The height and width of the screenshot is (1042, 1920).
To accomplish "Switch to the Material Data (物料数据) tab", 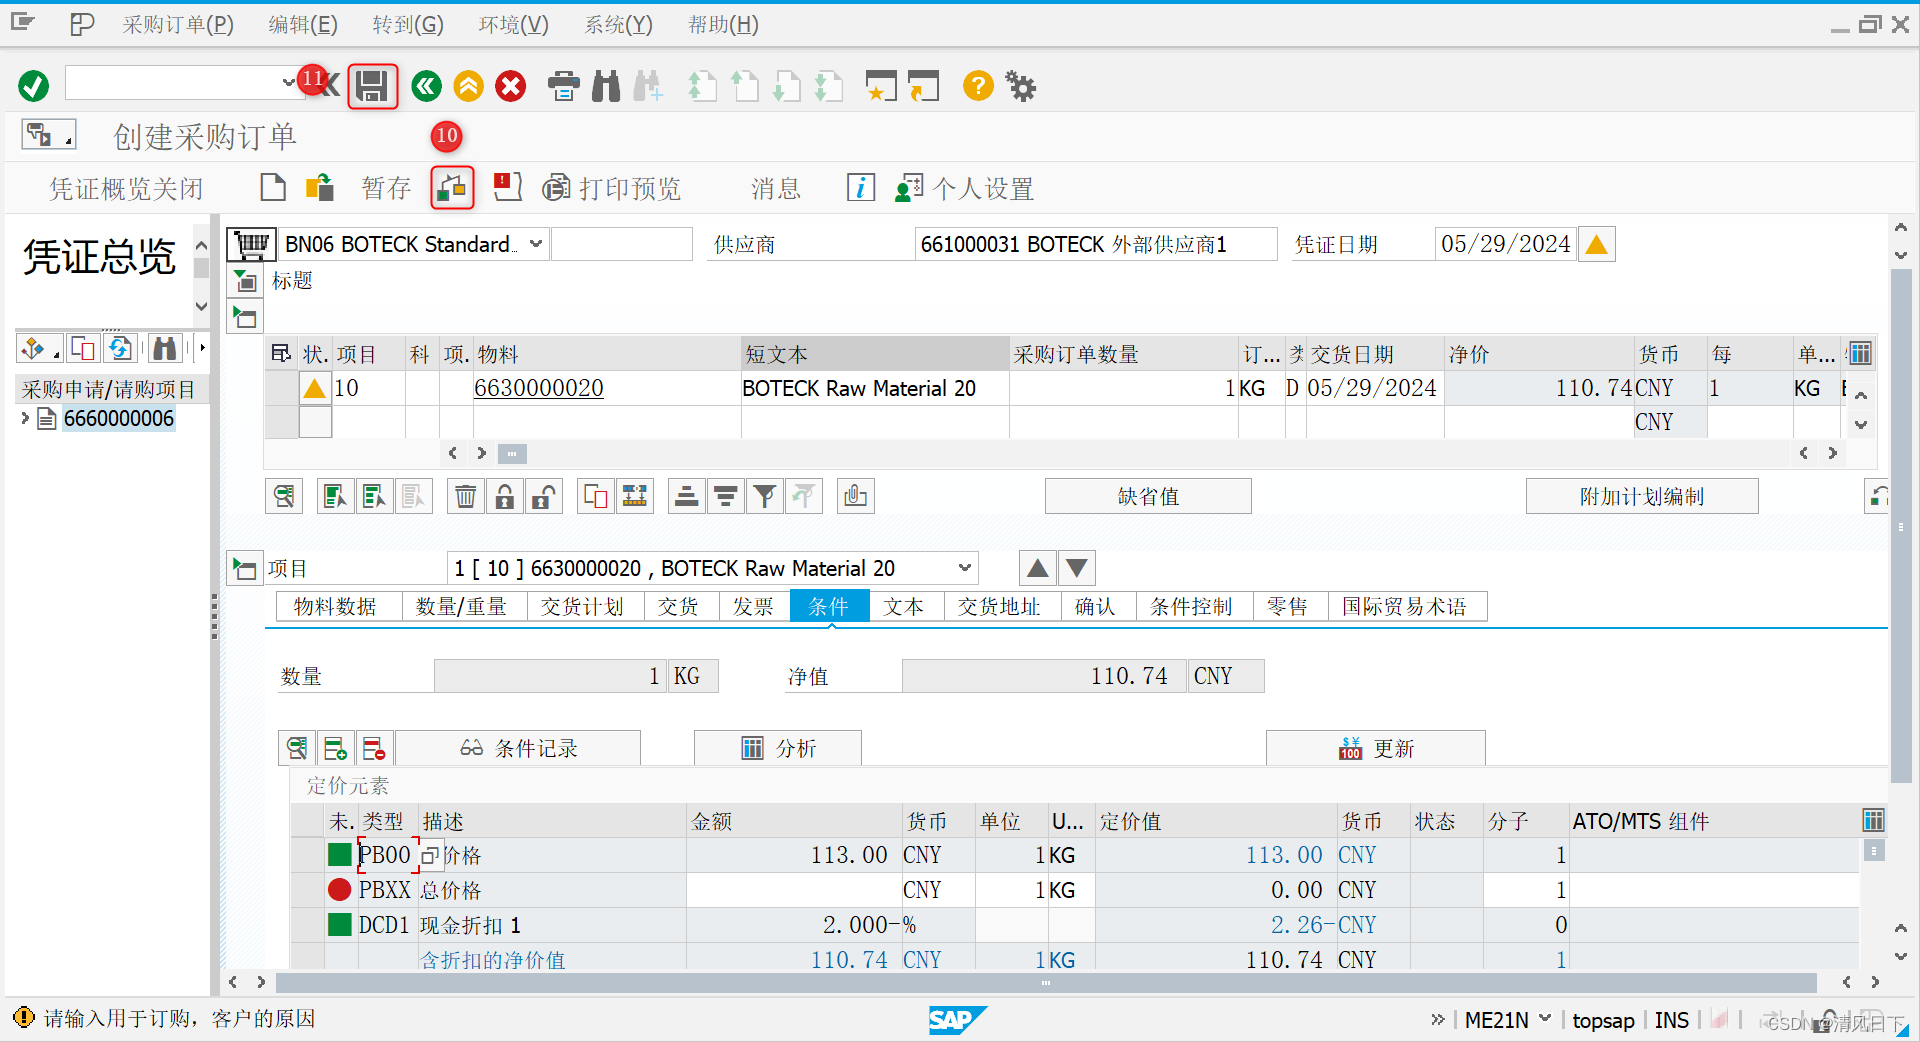I will coord(336,606).
